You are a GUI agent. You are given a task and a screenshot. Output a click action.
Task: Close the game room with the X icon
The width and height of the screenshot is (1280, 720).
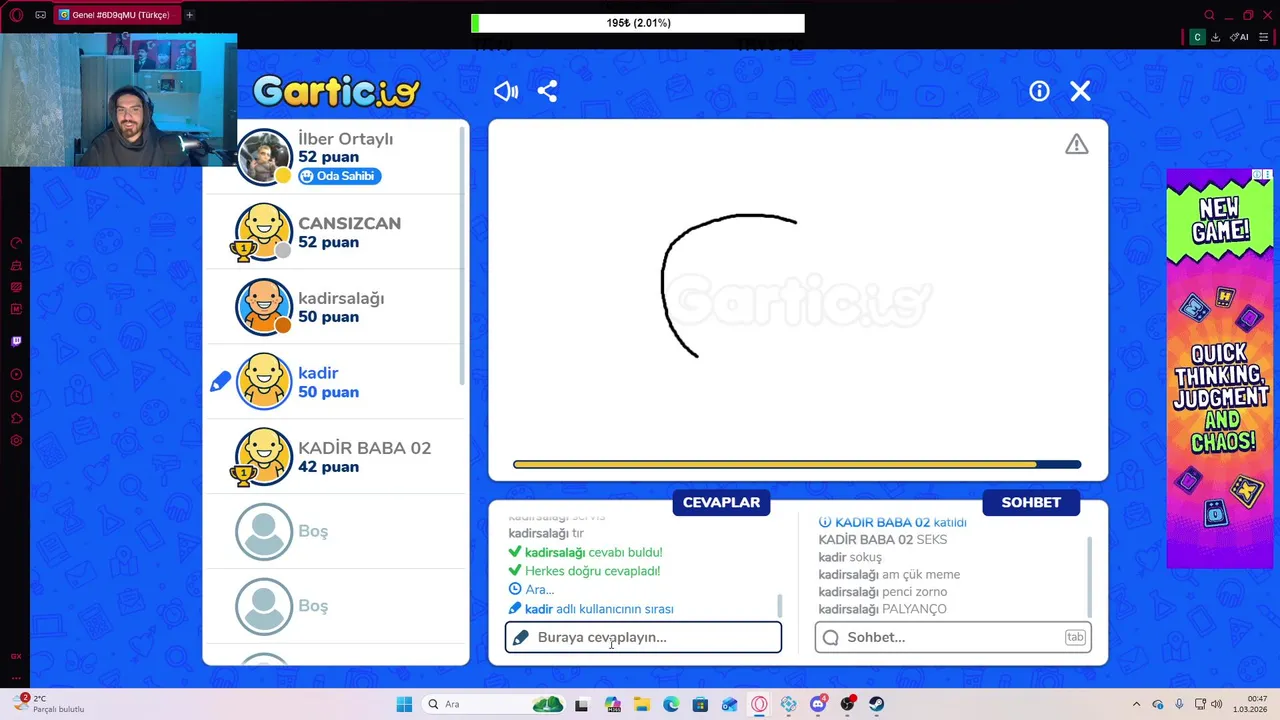click(x=1080, y=91)
